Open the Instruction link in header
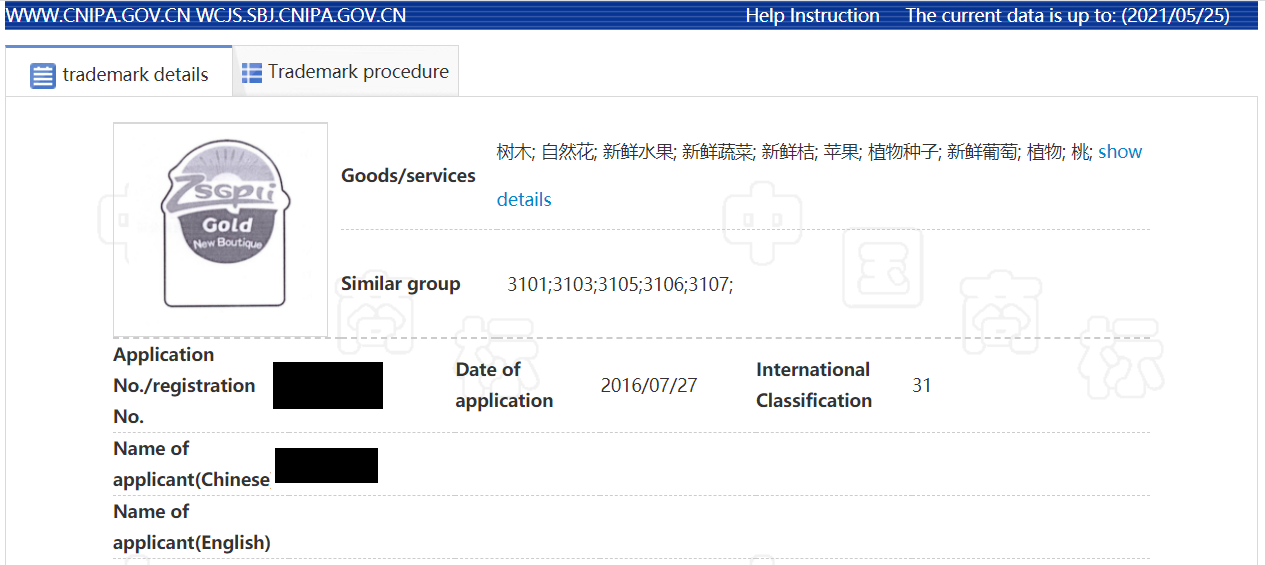1265x565 pixels. click(835, 16)
